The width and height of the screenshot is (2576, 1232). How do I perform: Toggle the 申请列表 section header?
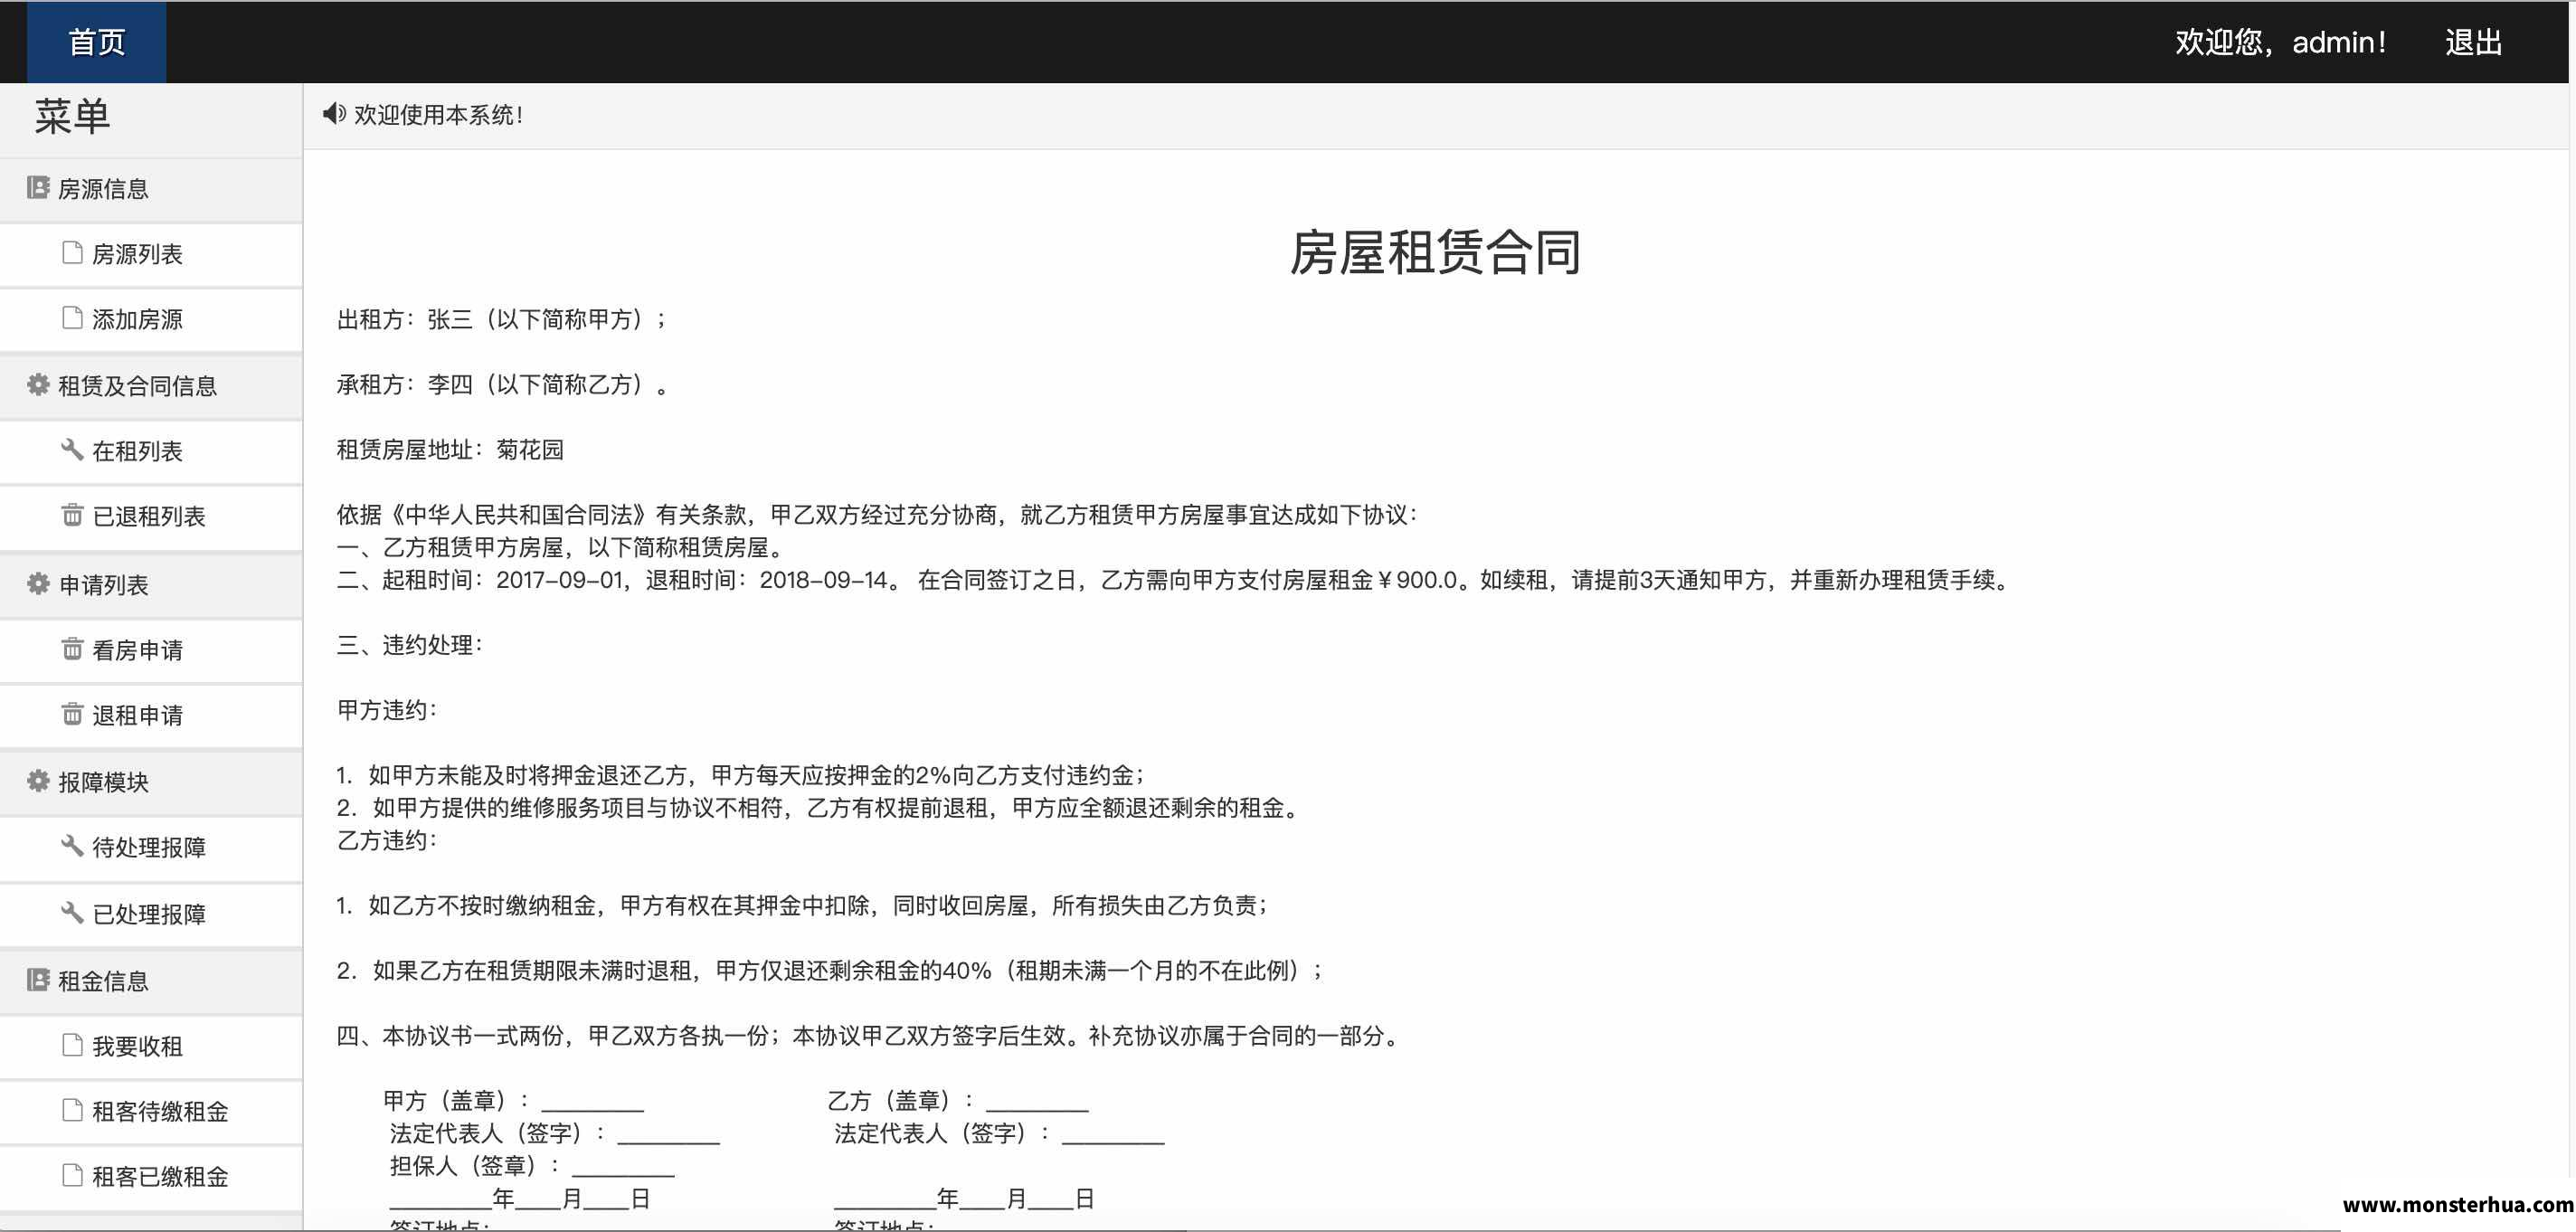coord(151,585)
